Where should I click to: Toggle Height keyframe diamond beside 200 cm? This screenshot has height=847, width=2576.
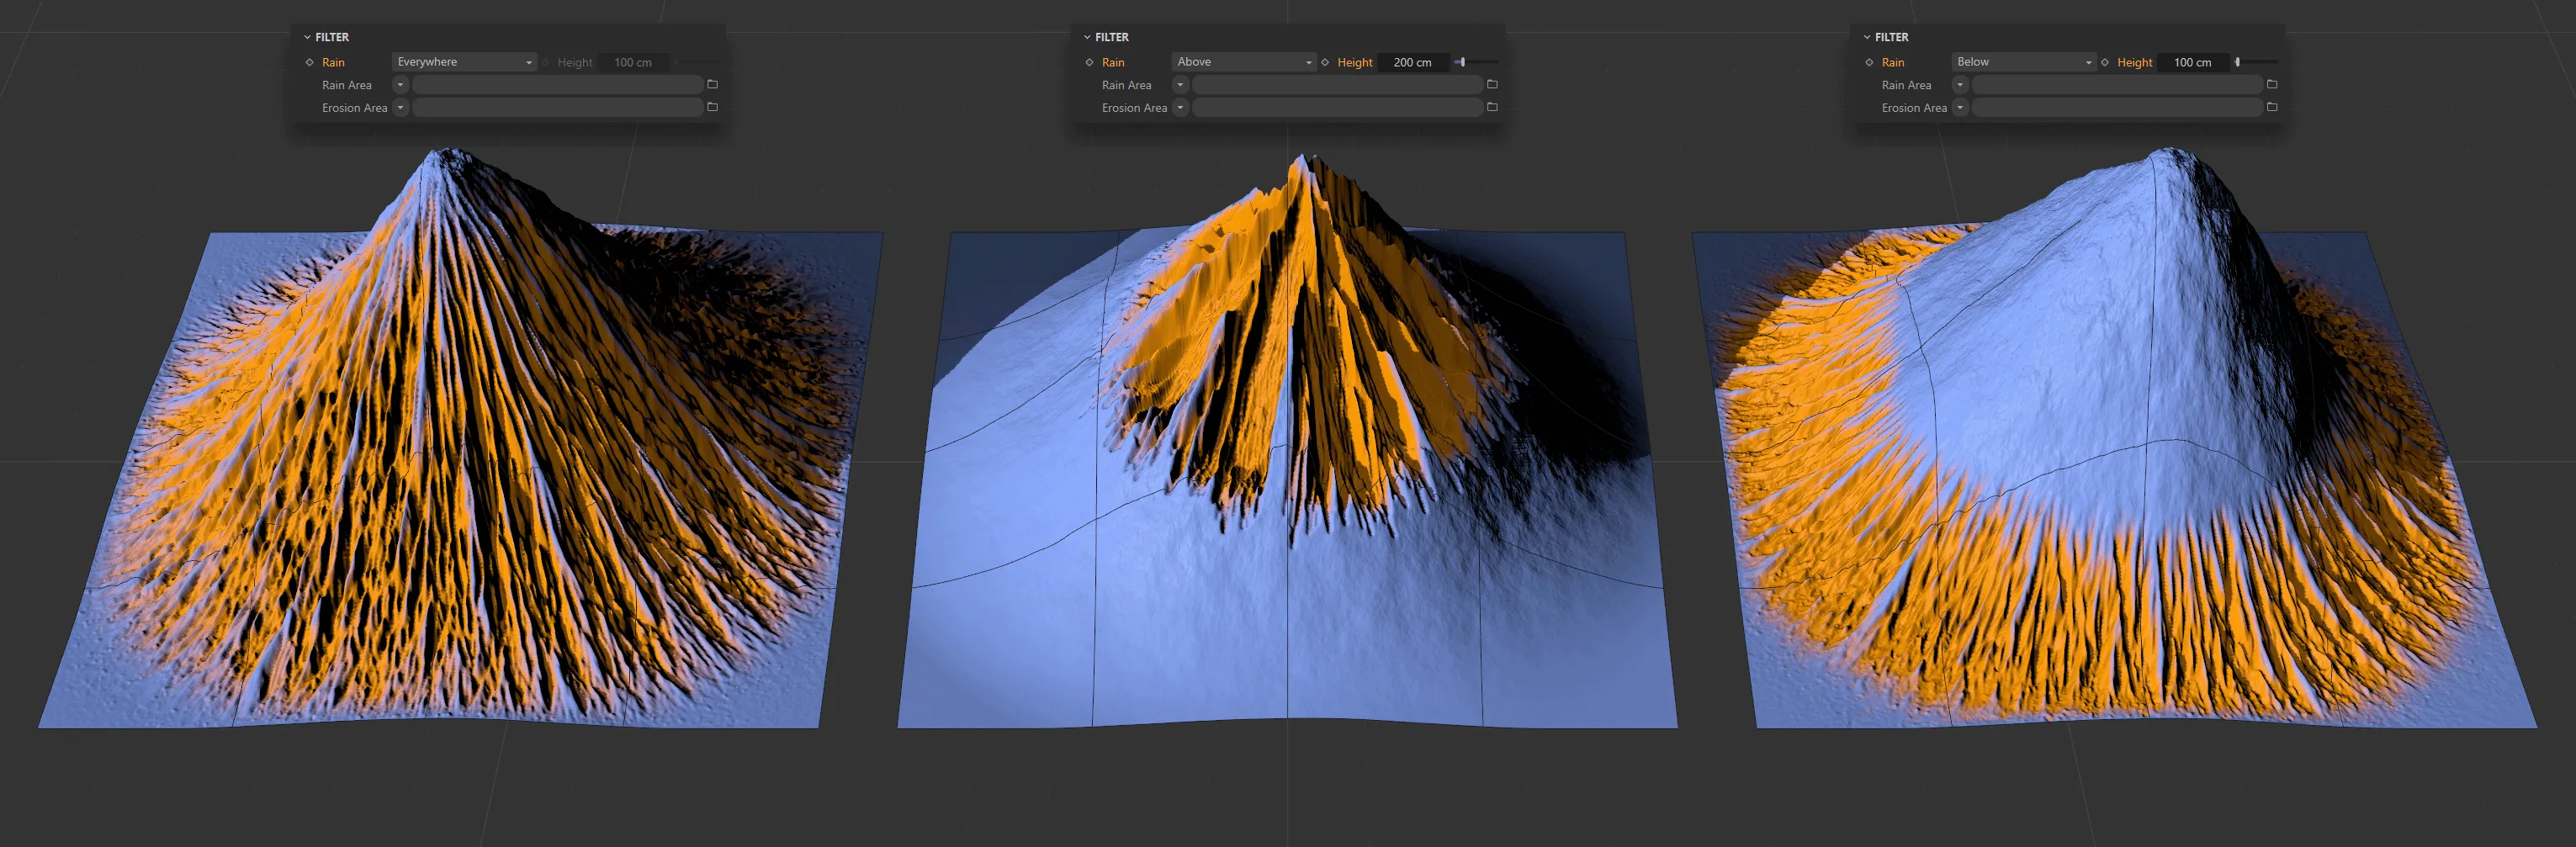point(1325,62)
